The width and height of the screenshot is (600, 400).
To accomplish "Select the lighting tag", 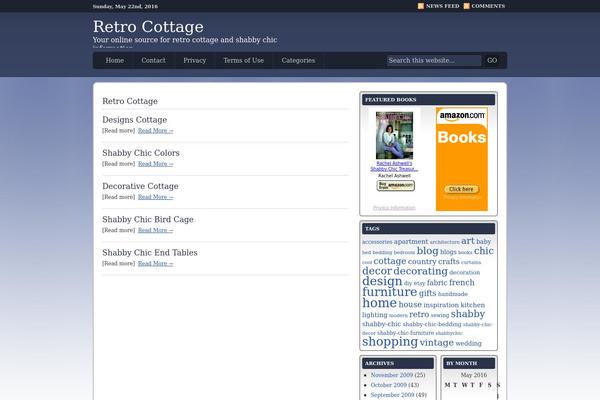I will coord(375,315).
